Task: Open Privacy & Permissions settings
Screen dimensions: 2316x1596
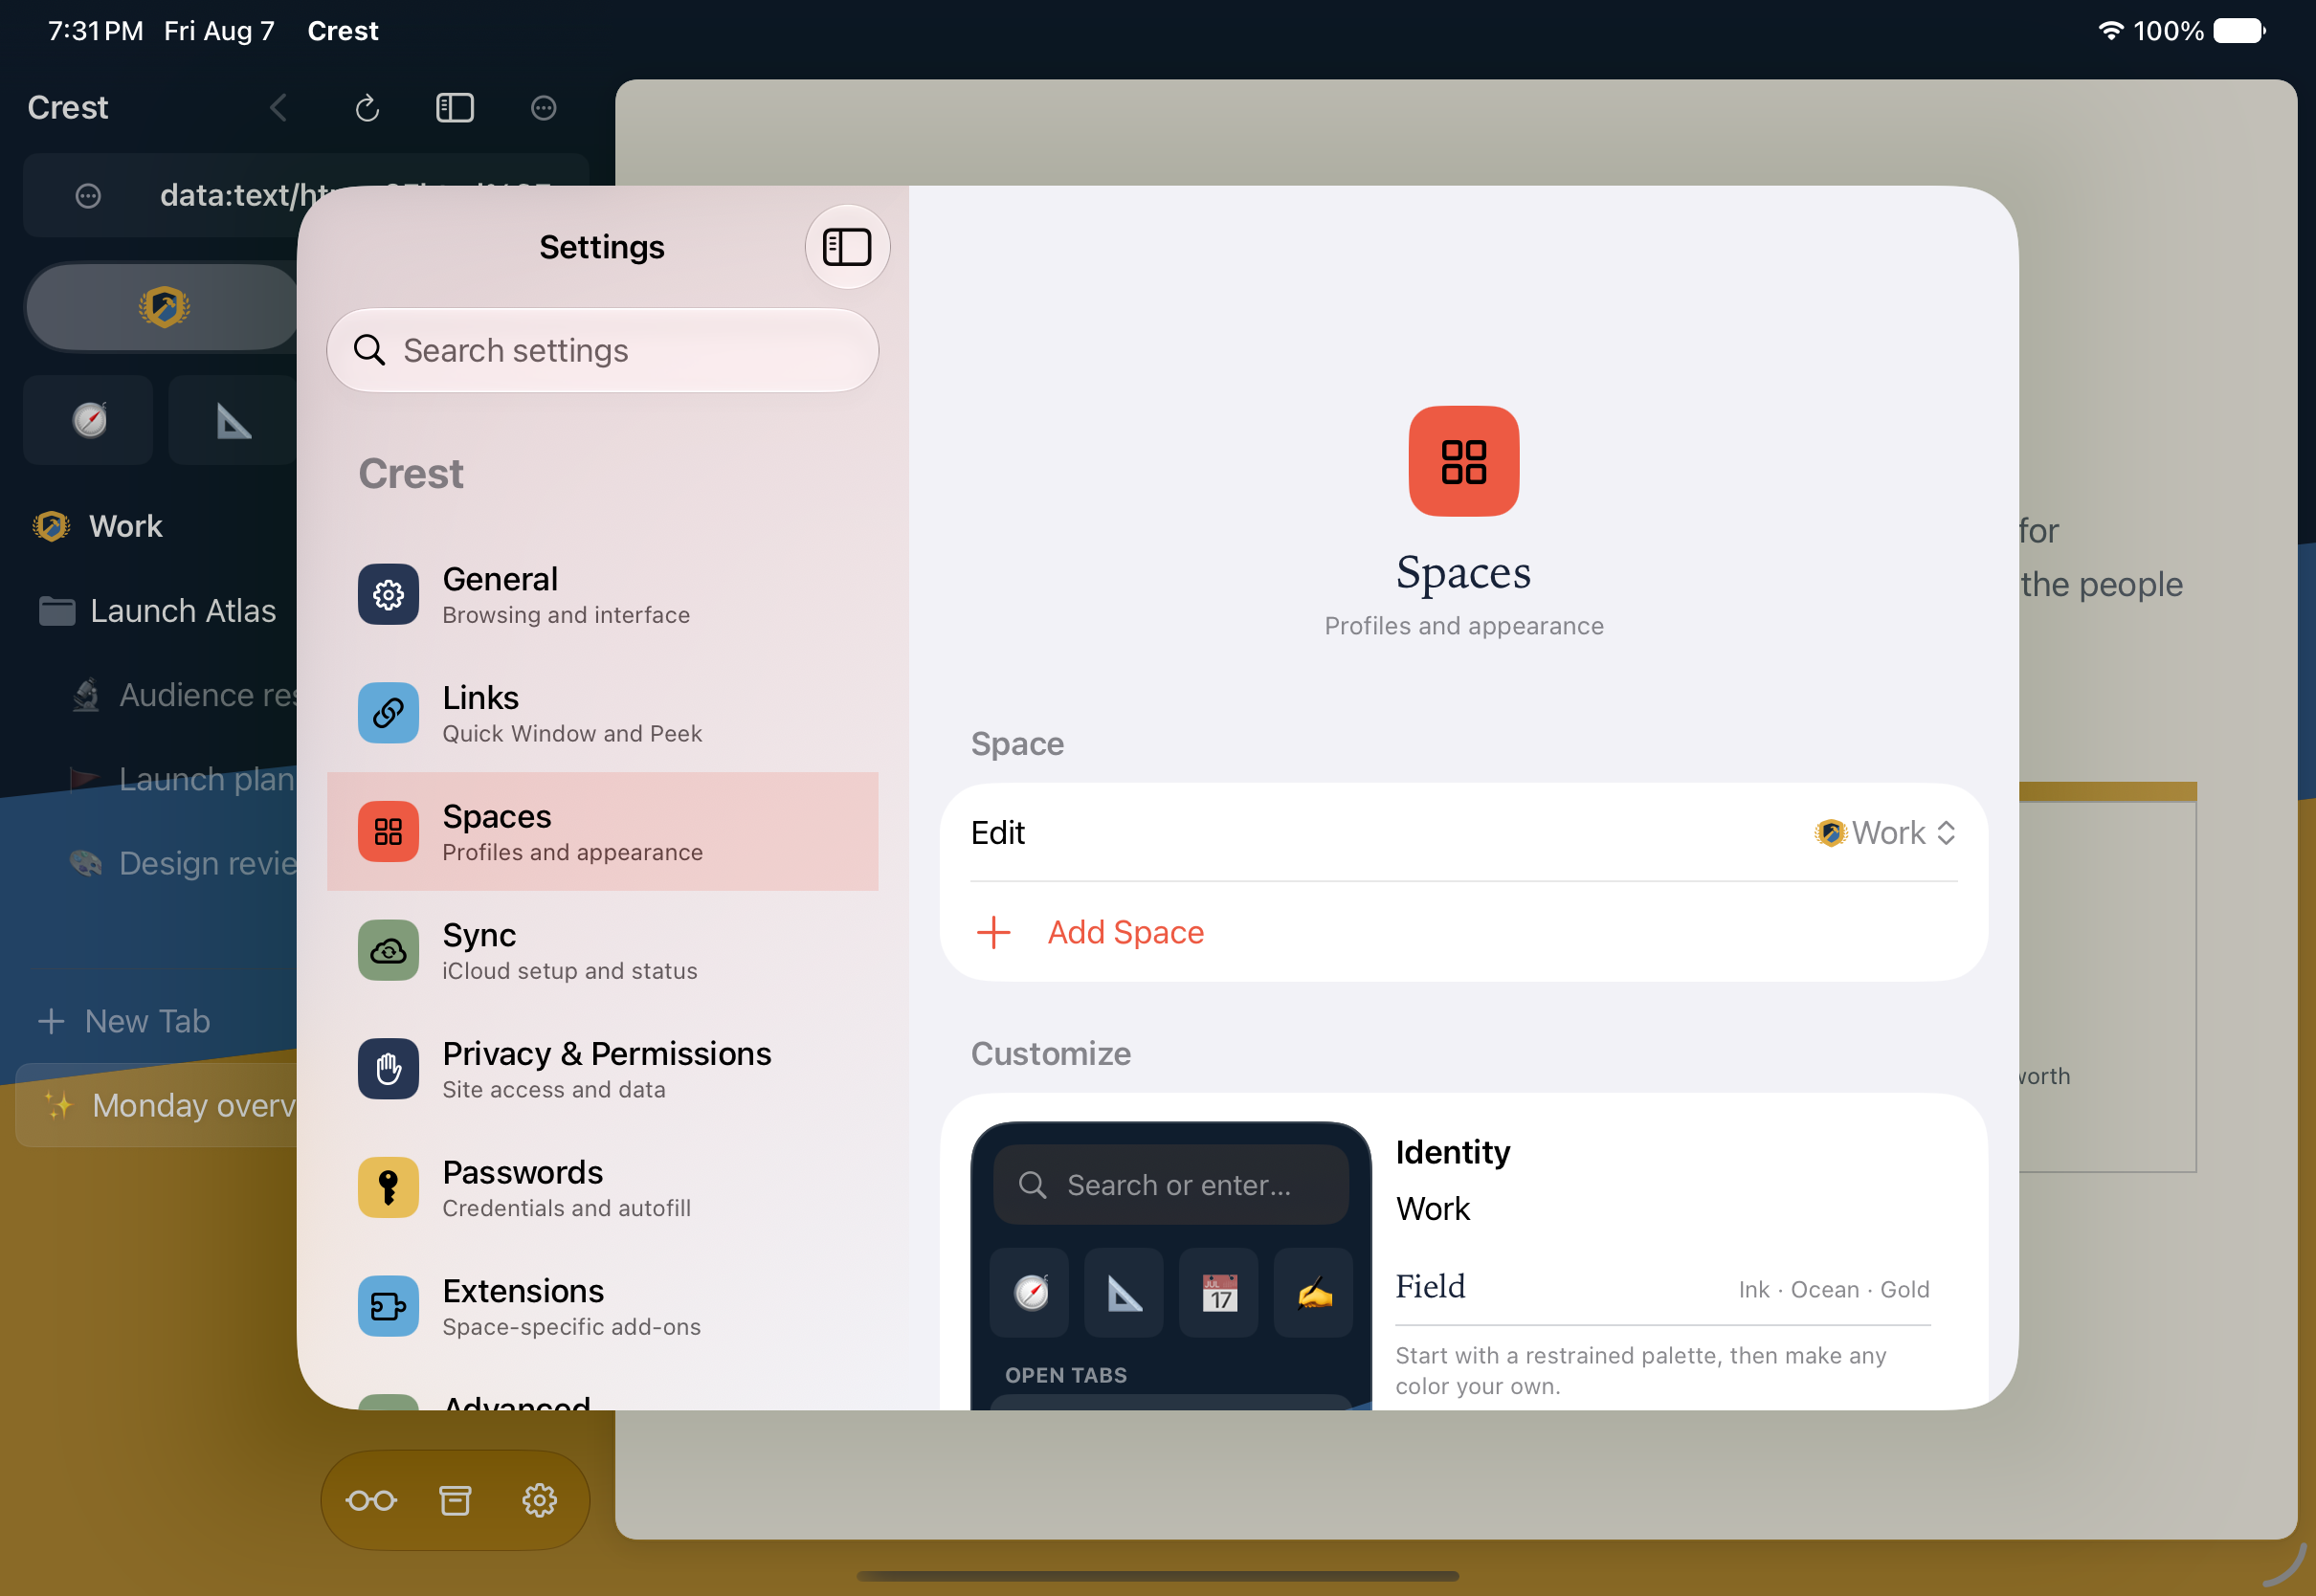Action: (x=603, y=1069)
